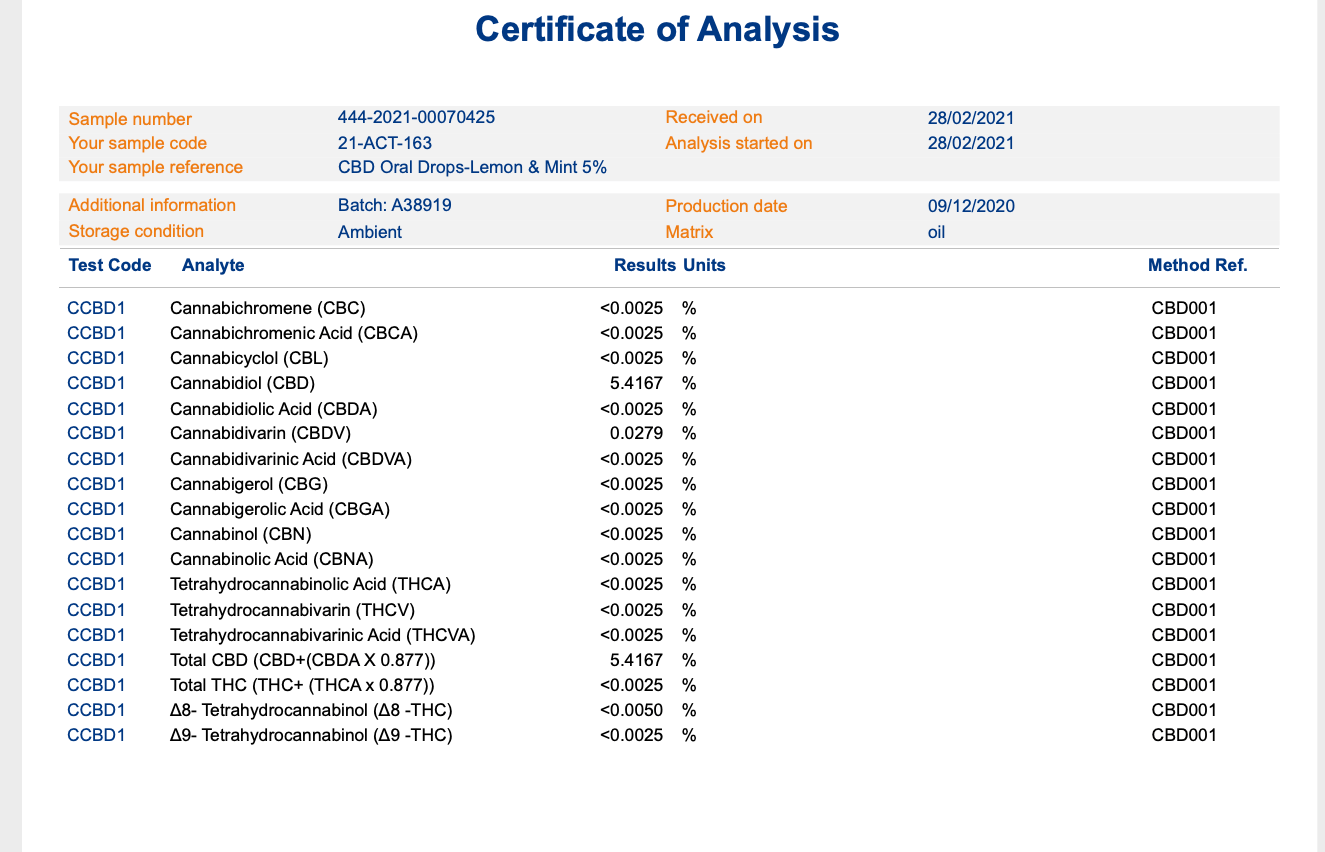Click the Method Ref. column header
The height and width of the screenshot is (852, 1325).
(1197, 265)
